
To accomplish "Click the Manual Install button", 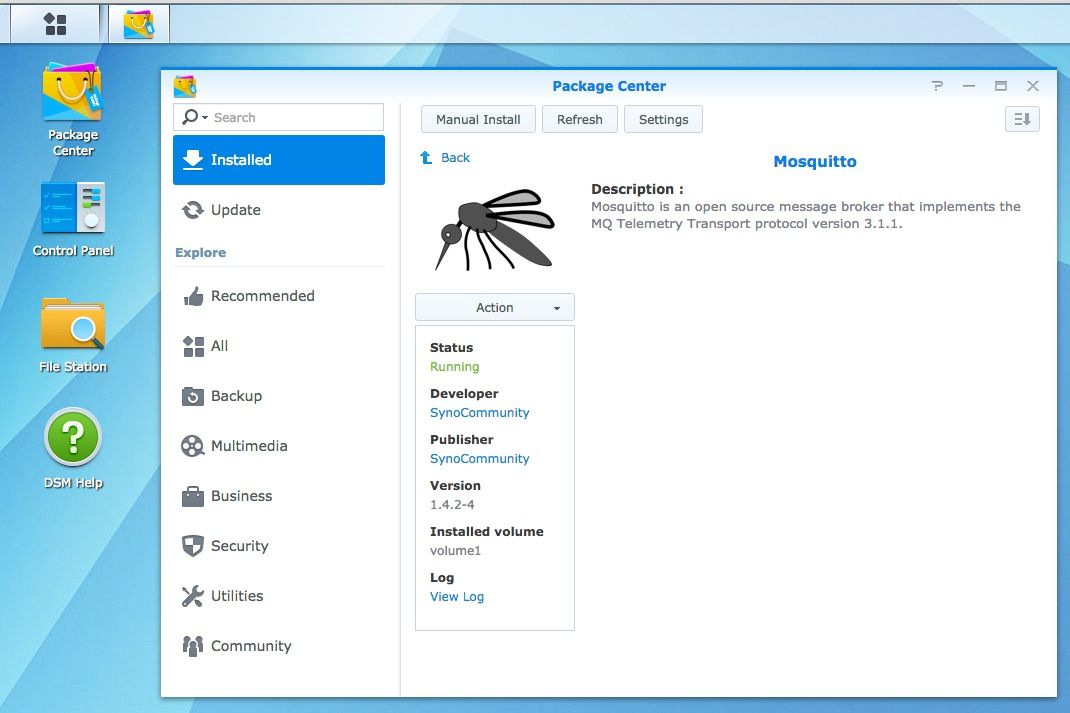I will [x=478, y=119].
